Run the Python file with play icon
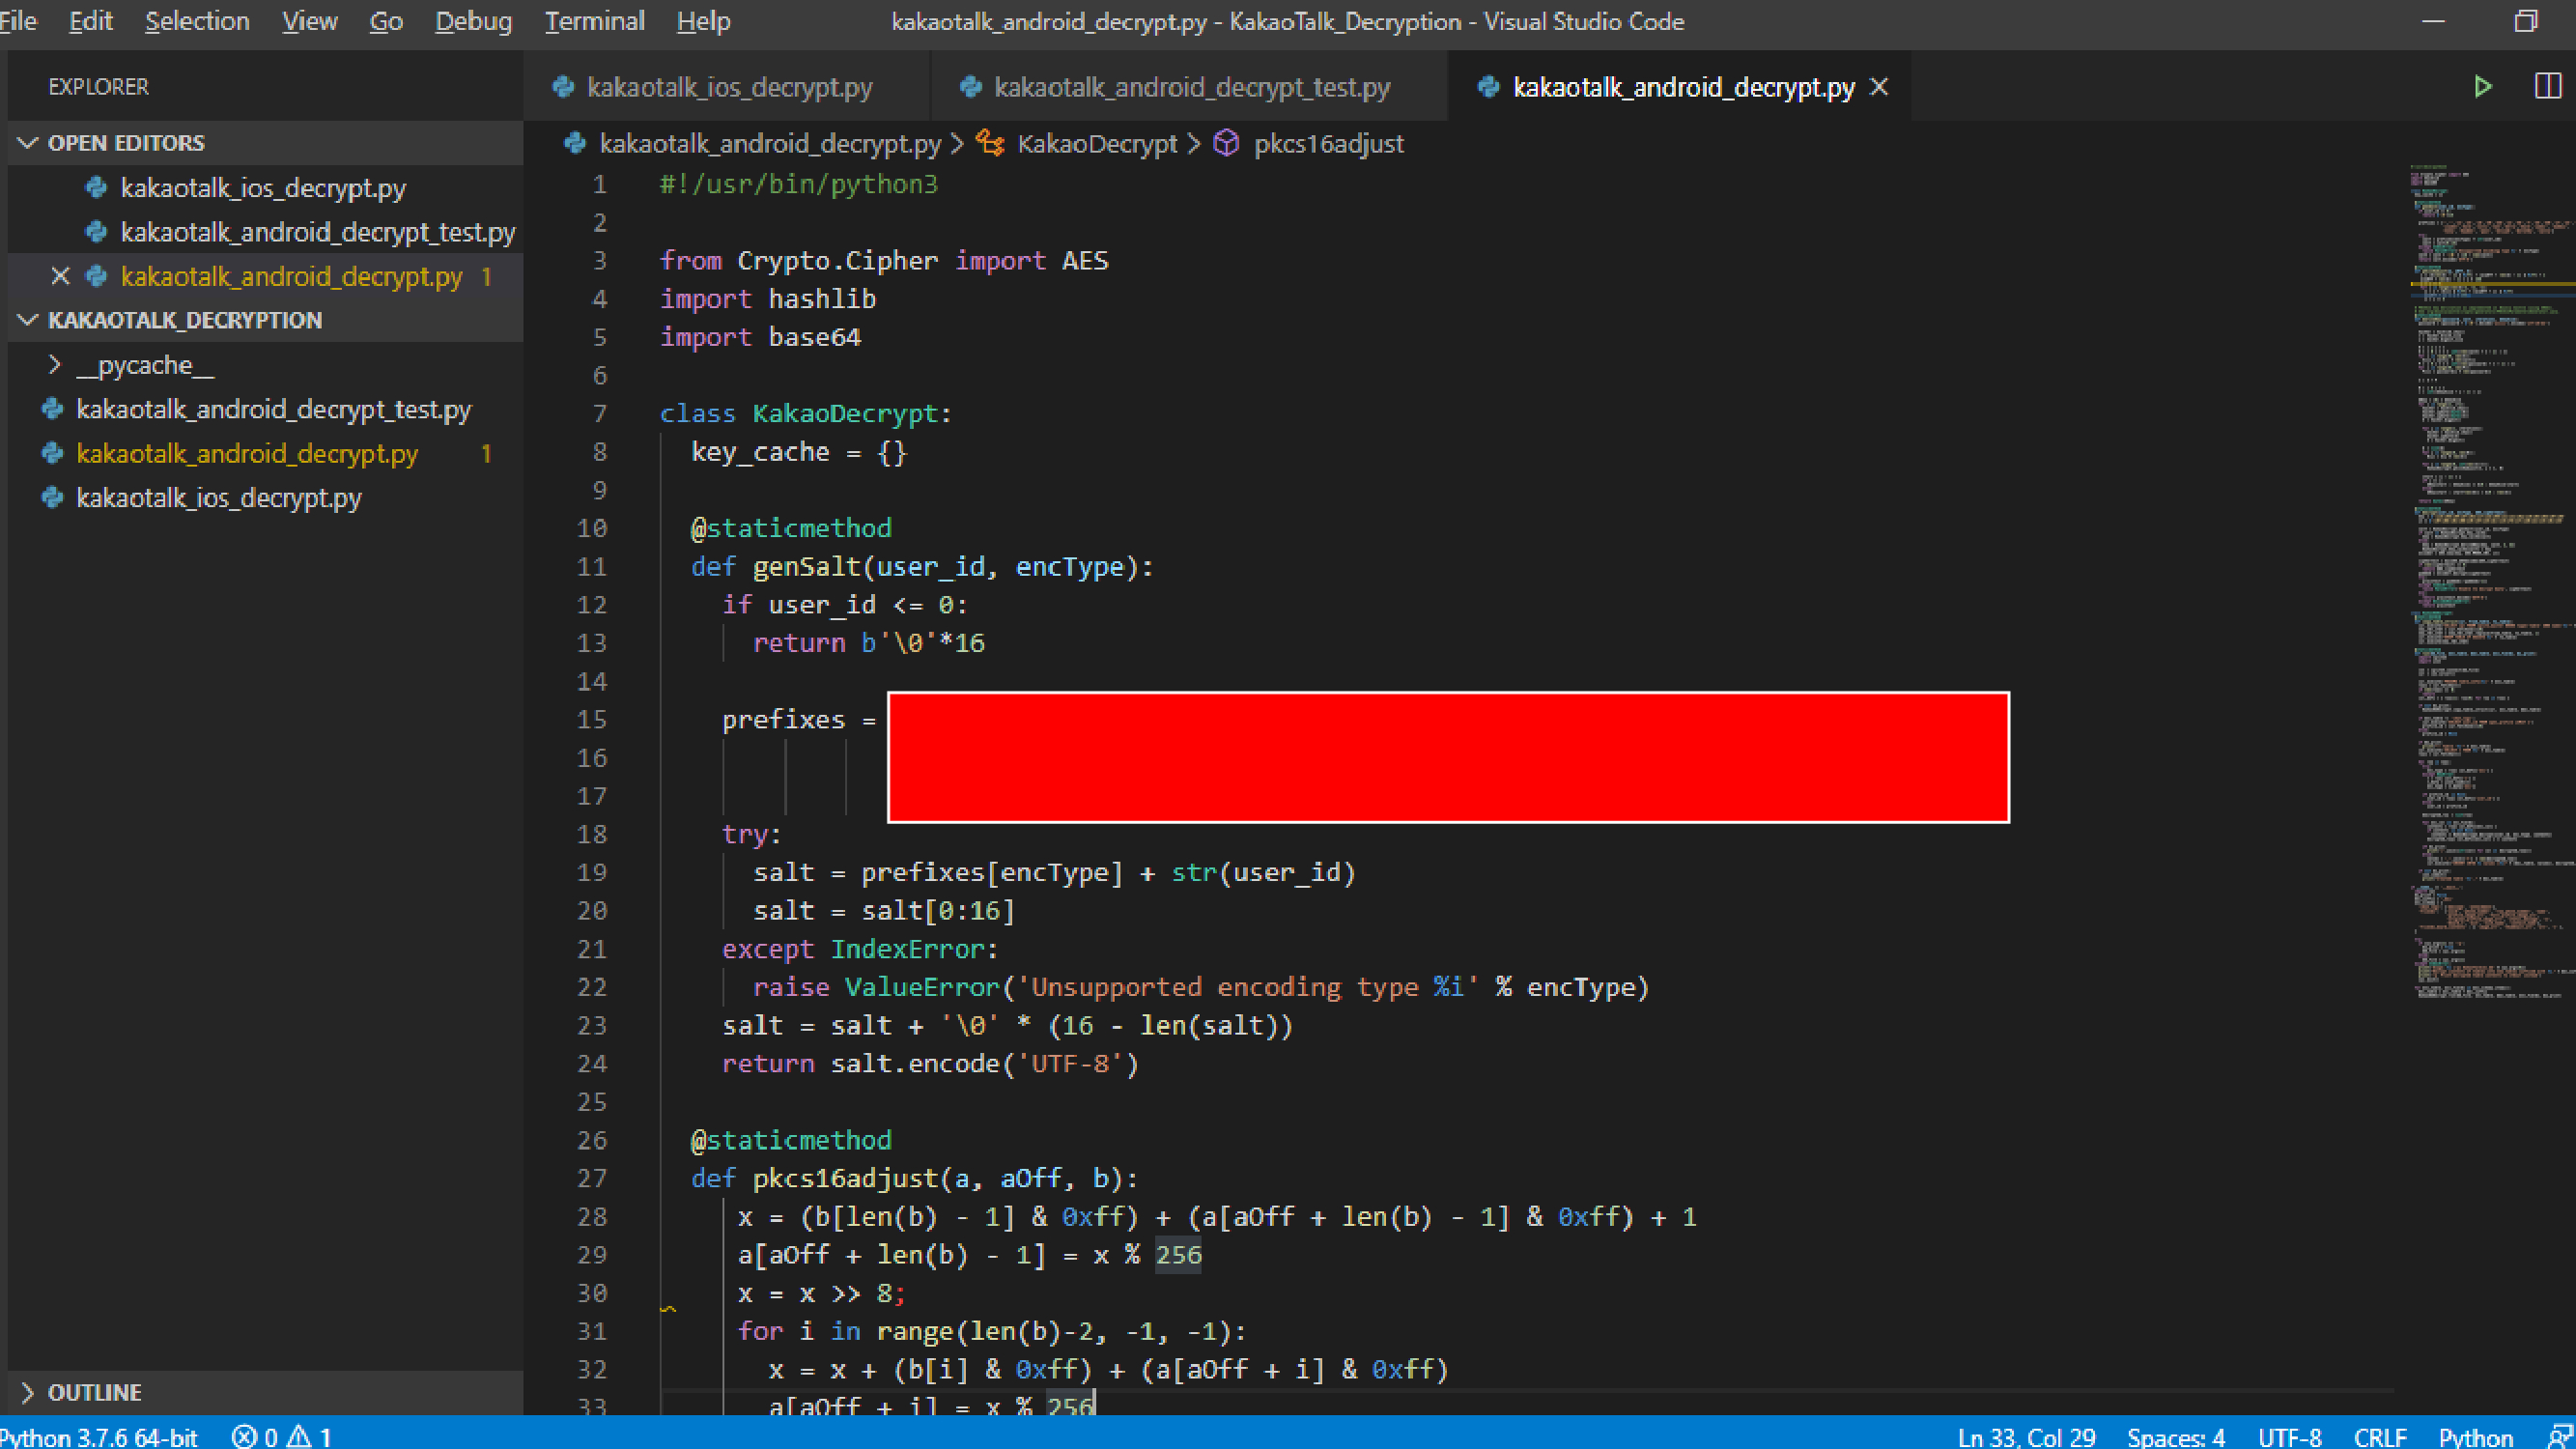 2482,87
